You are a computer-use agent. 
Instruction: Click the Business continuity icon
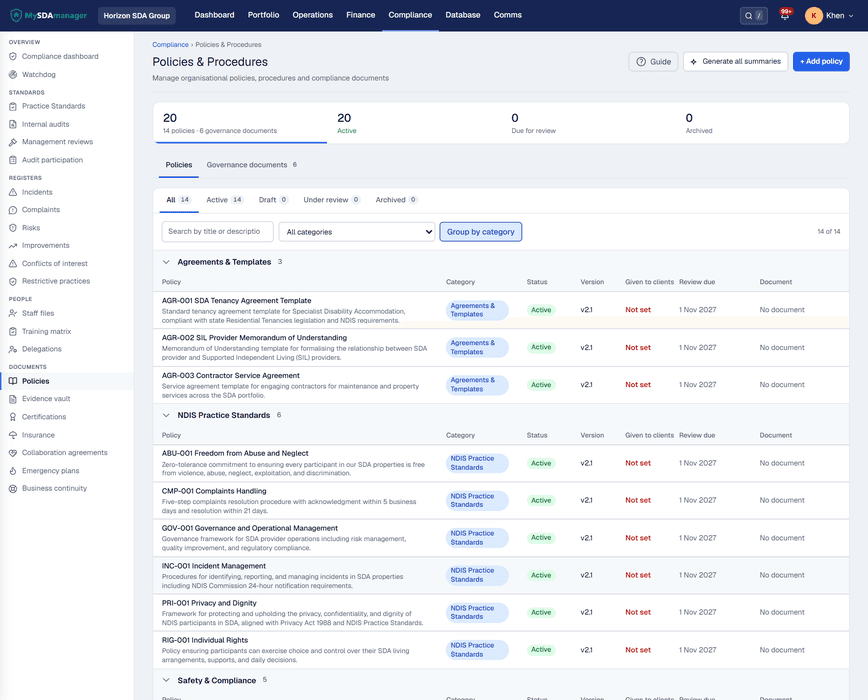pos(13,489)
